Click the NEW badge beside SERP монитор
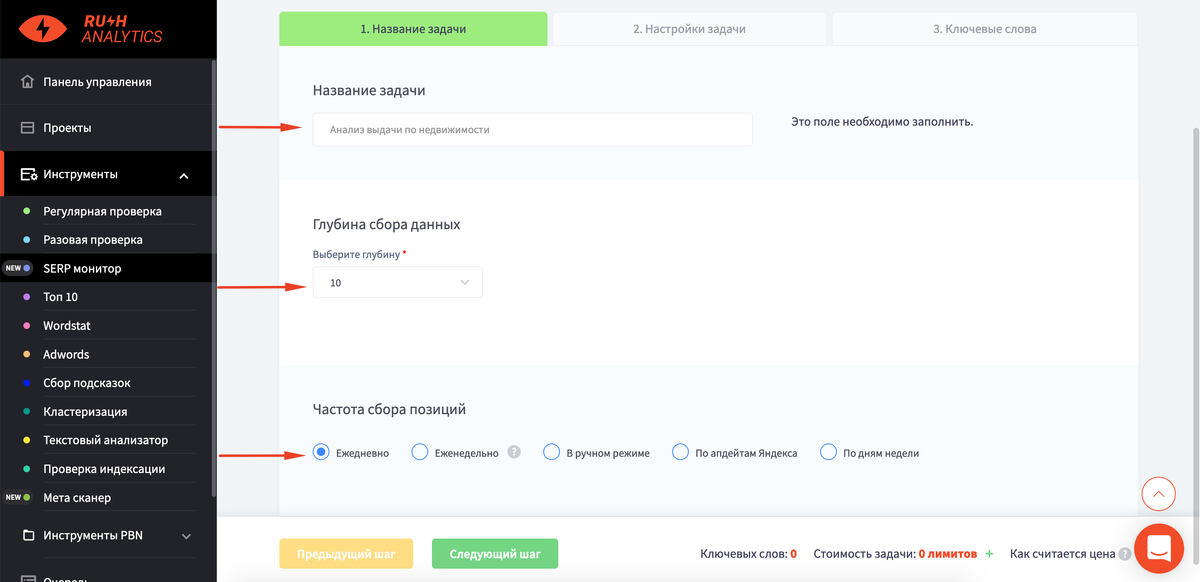Viewport: 1200px width, 582px height. [x=13, y=268]
